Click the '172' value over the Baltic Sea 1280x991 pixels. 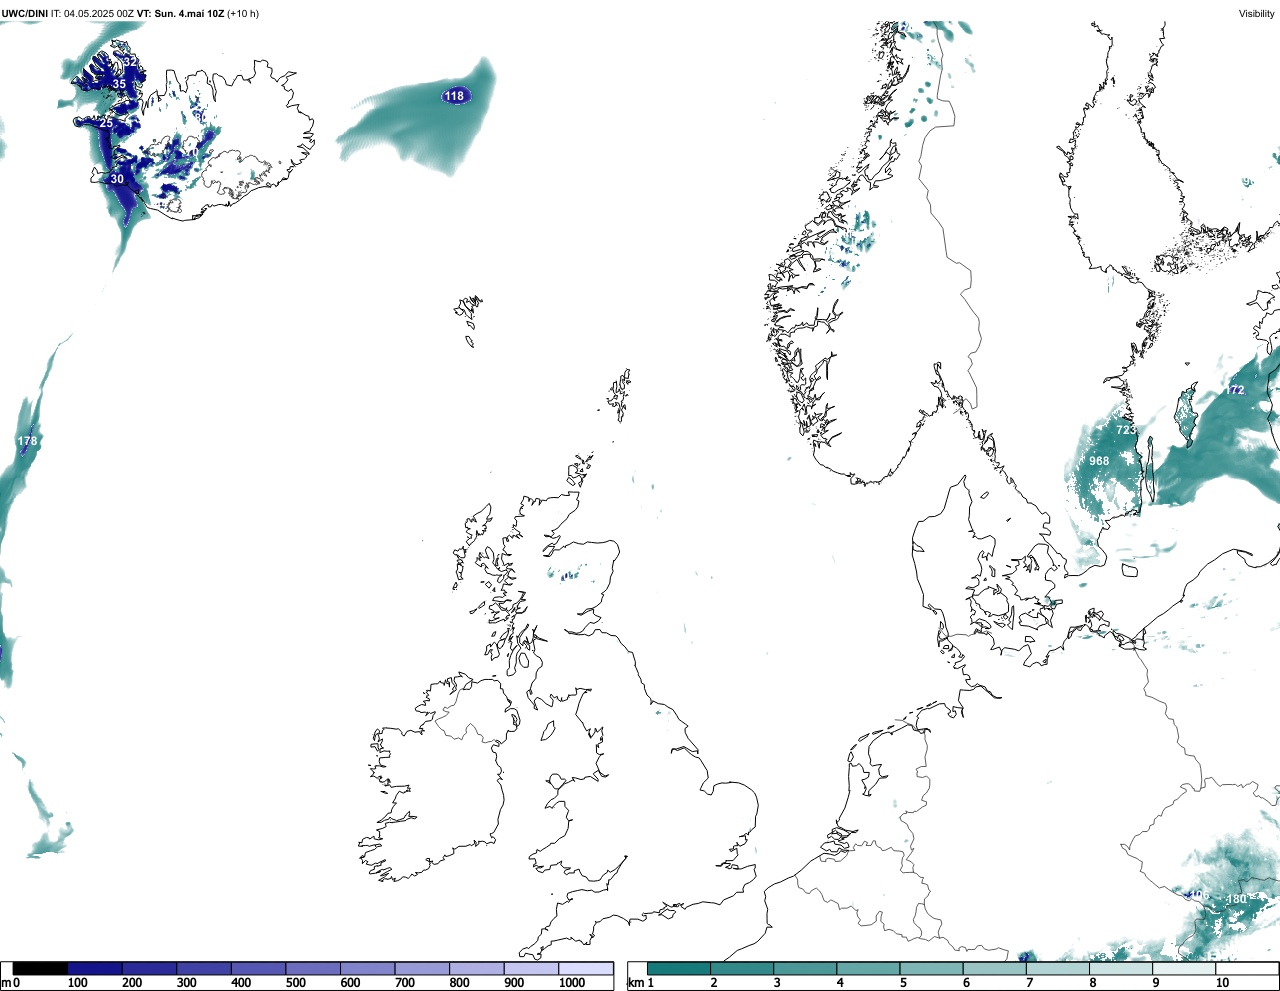(1236, 390)
